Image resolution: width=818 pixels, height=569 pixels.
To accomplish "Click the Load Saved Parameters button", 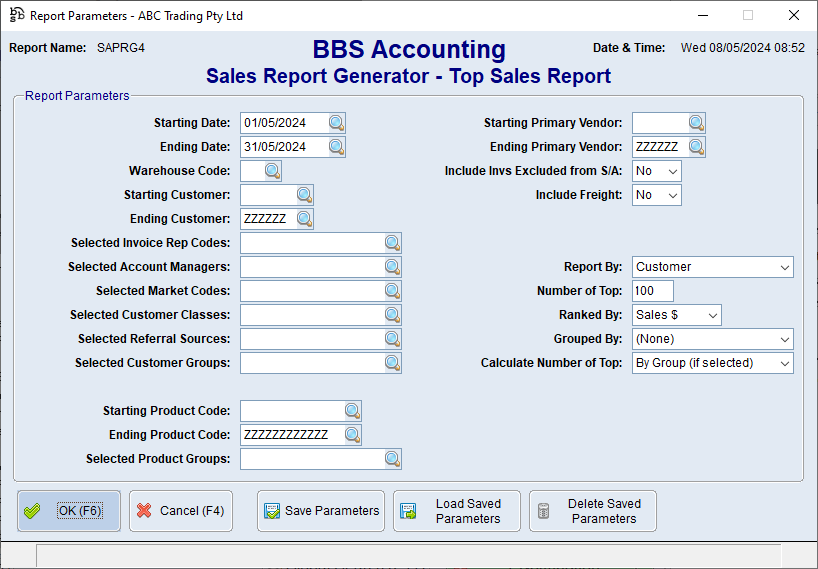I will [457, 511].
